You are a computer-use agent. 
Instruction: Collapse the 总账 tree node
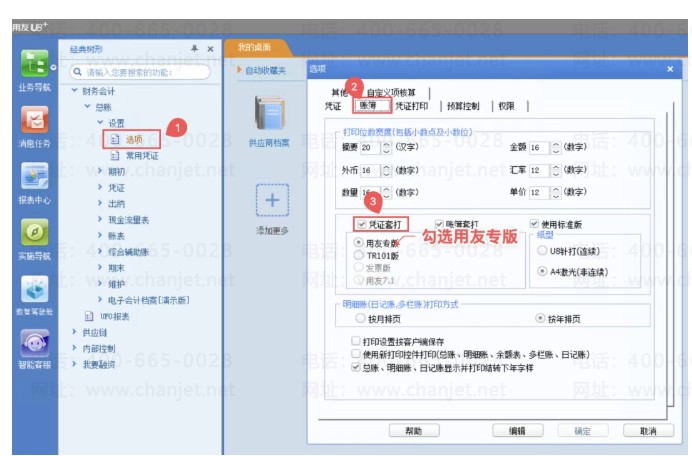pyautogui.click(x=87, y=106)
